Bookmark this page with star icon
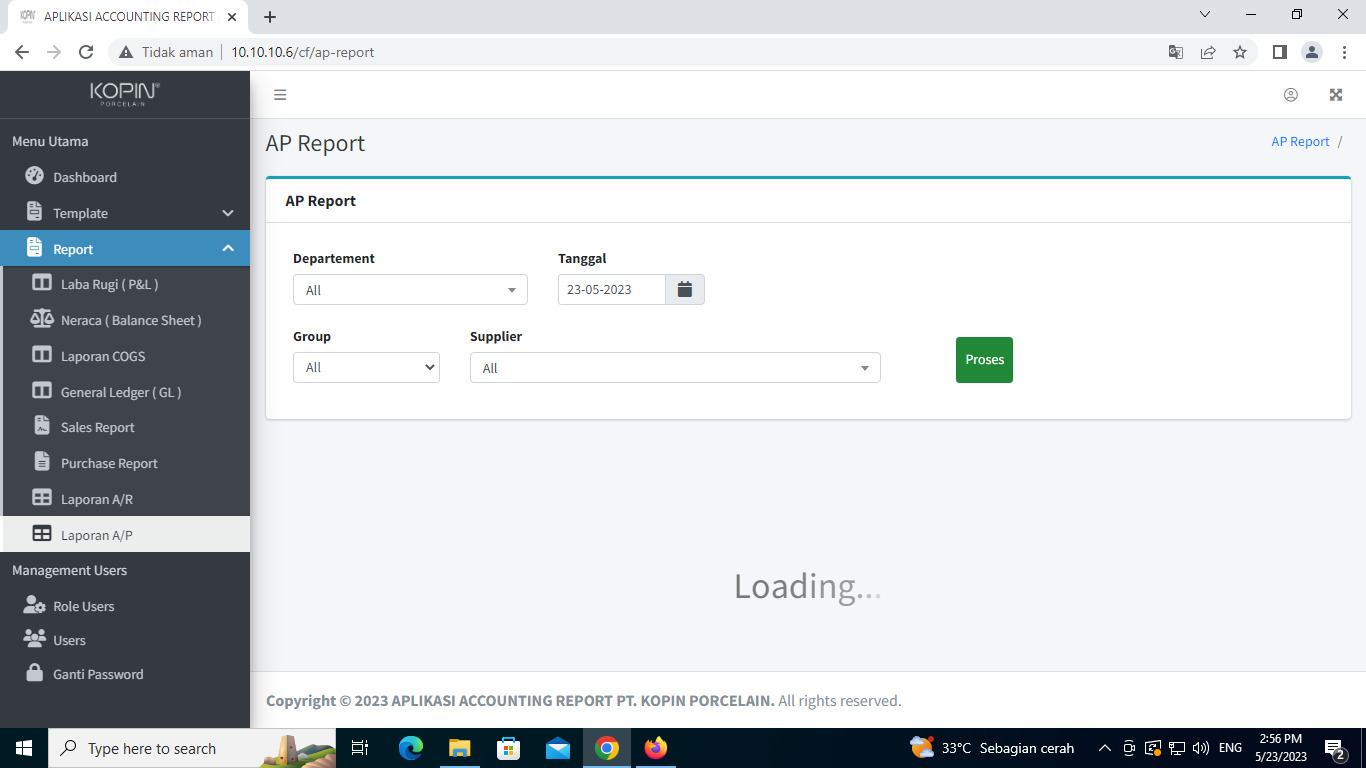The image size is (1366, 768). 1240,52
